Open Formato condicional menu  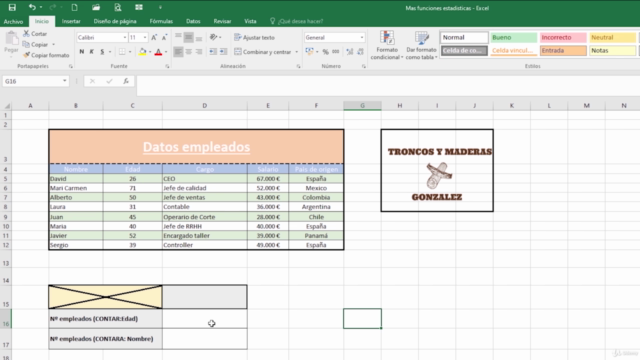click(x=387, y=45)
